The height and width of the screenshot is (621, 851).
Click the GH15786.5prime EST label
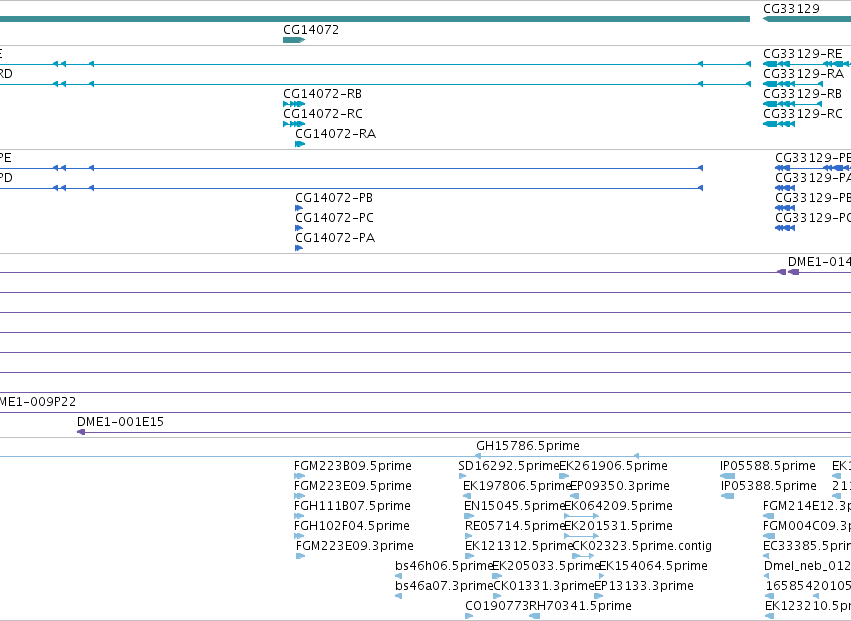[528, 446]
